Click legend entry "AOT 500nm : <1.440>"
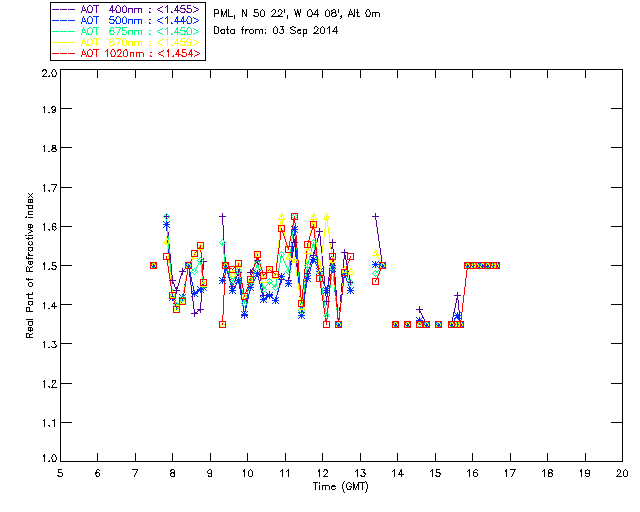 [126, 20]
